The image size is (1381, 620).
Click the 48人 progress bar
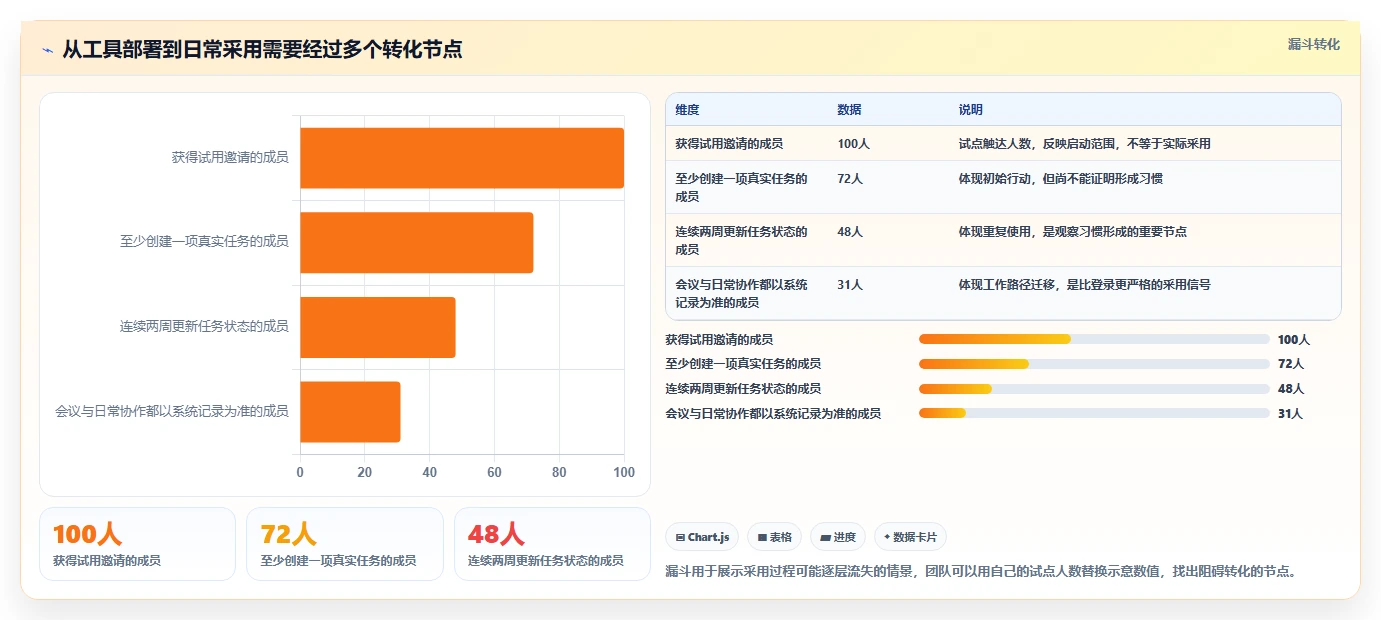click(1094, 388)
